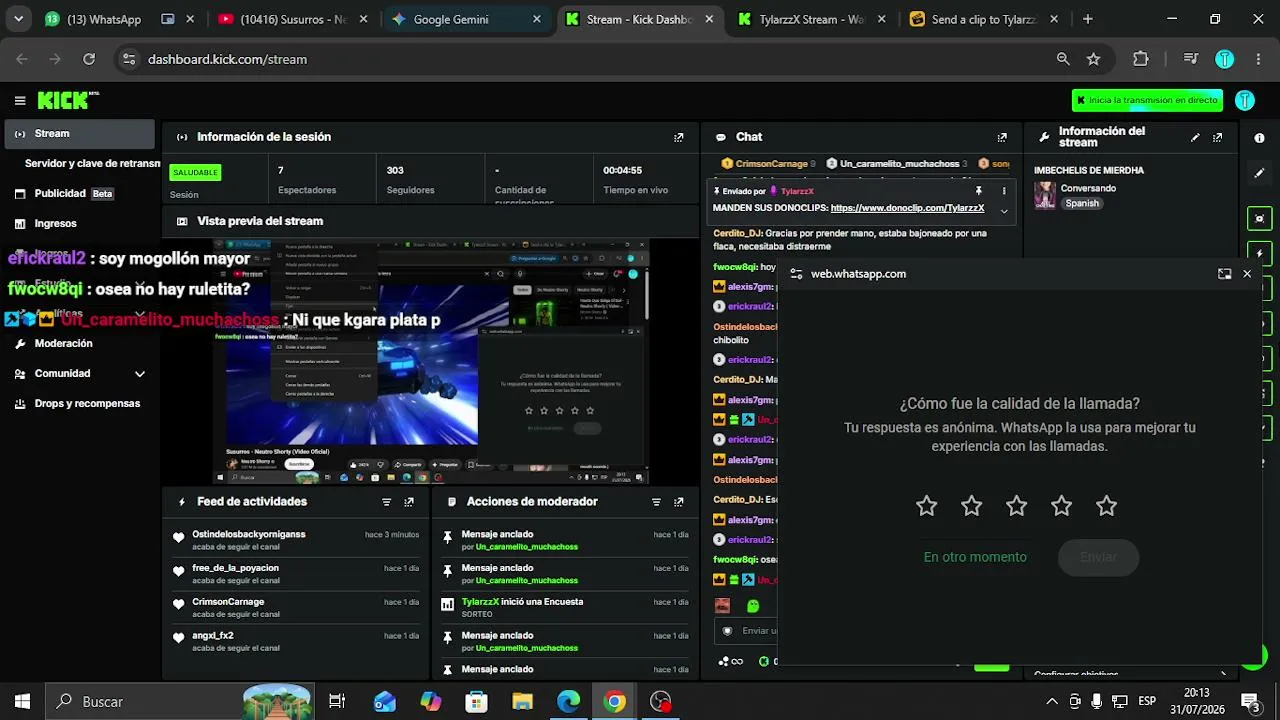Pop out the Información del stream panel

[x=1217, y=138]
